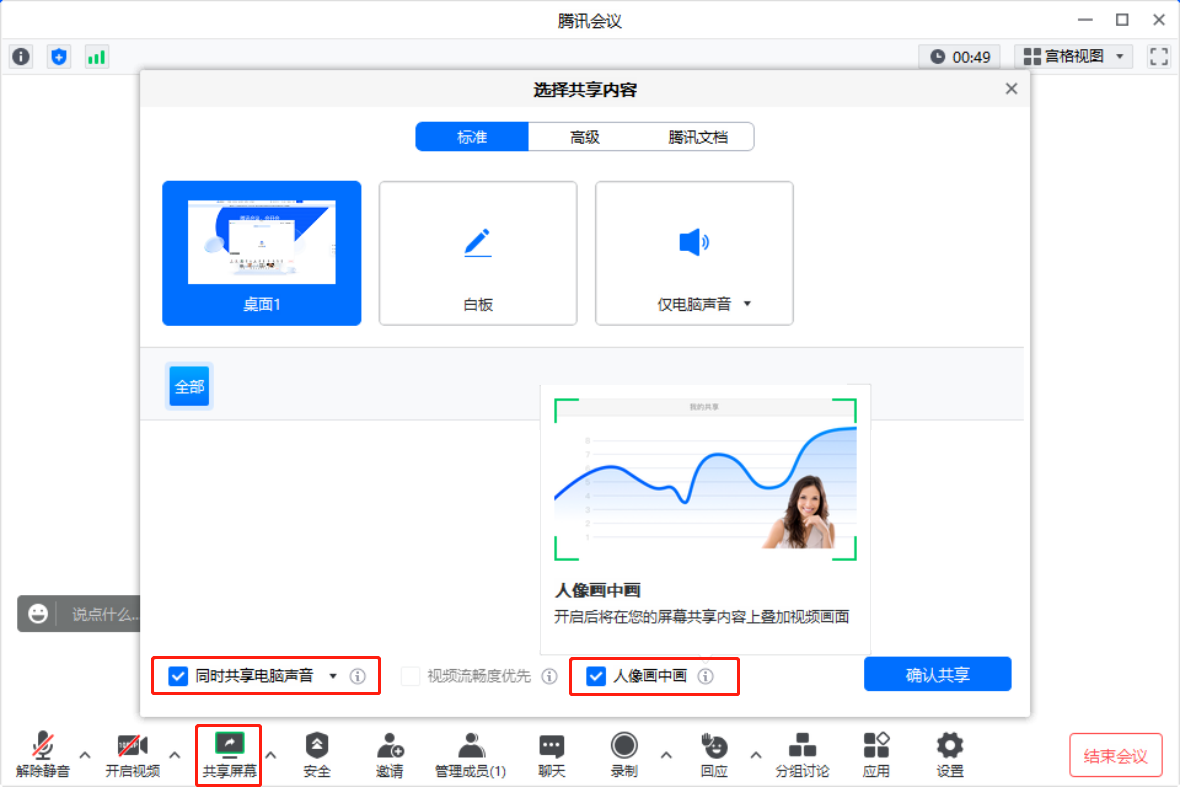Toggle the 人像画中画 checkbox

point(596,676)
